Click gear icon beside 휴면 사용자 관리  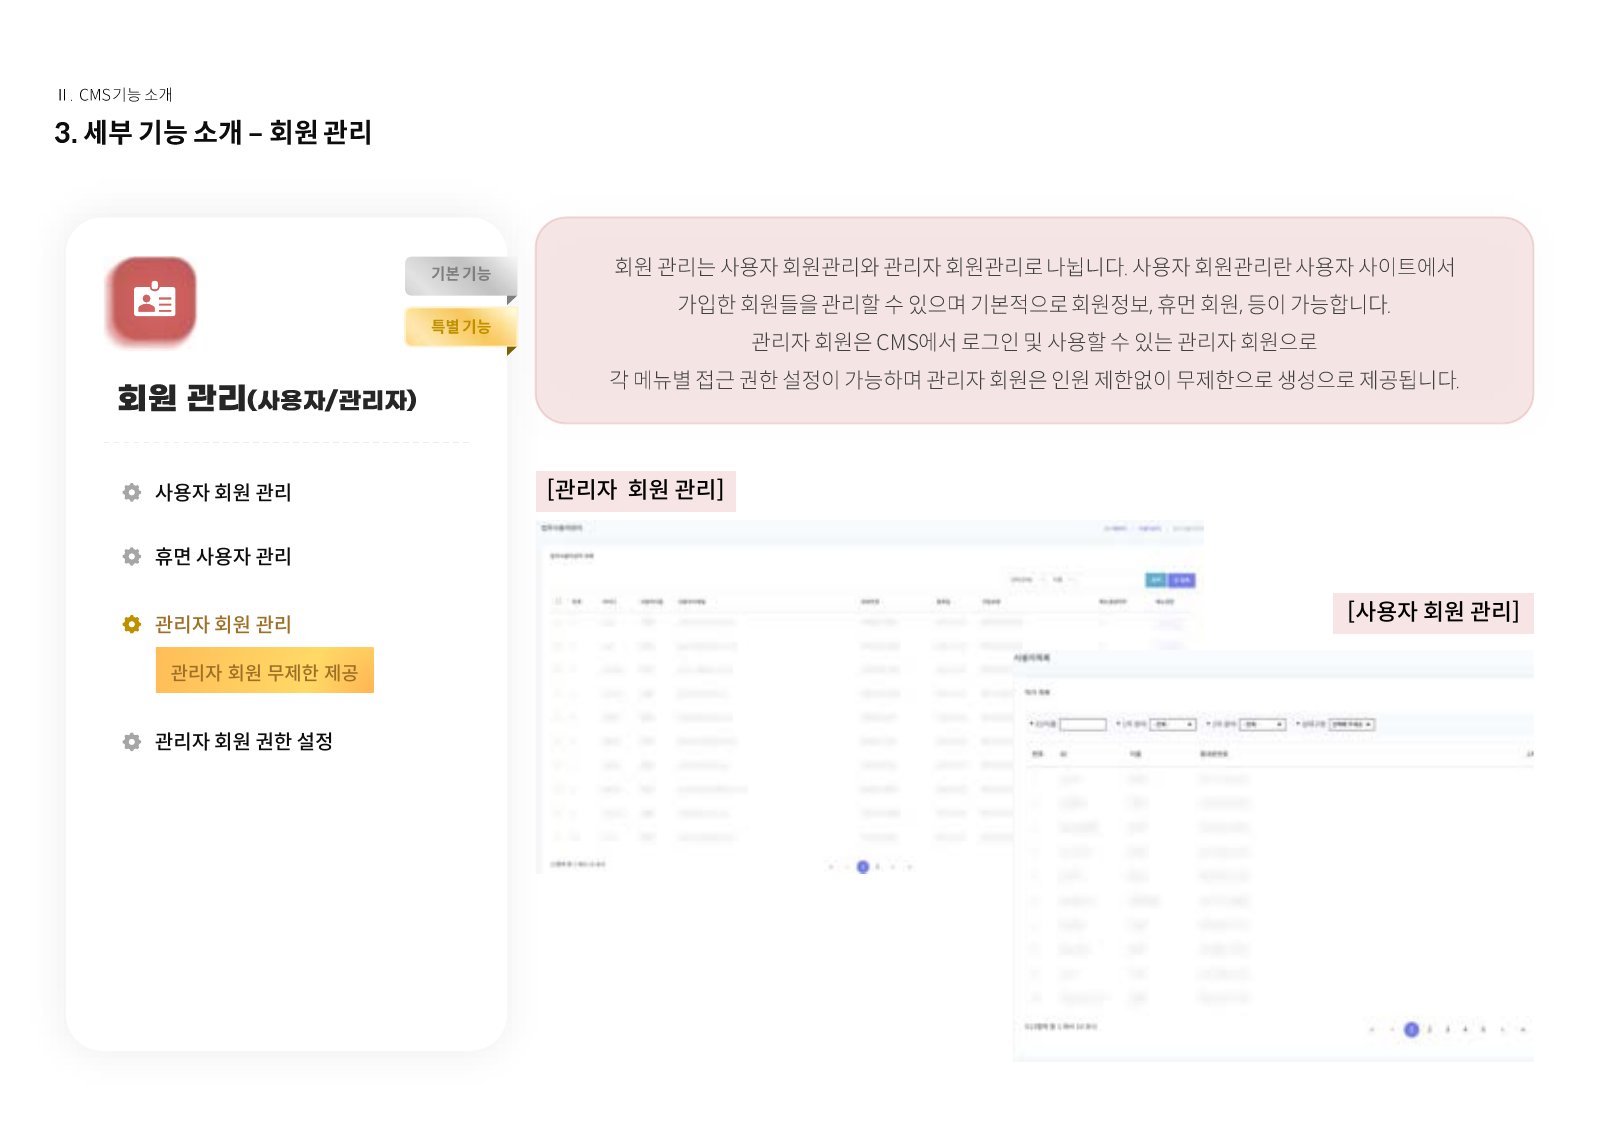(132, 556)
